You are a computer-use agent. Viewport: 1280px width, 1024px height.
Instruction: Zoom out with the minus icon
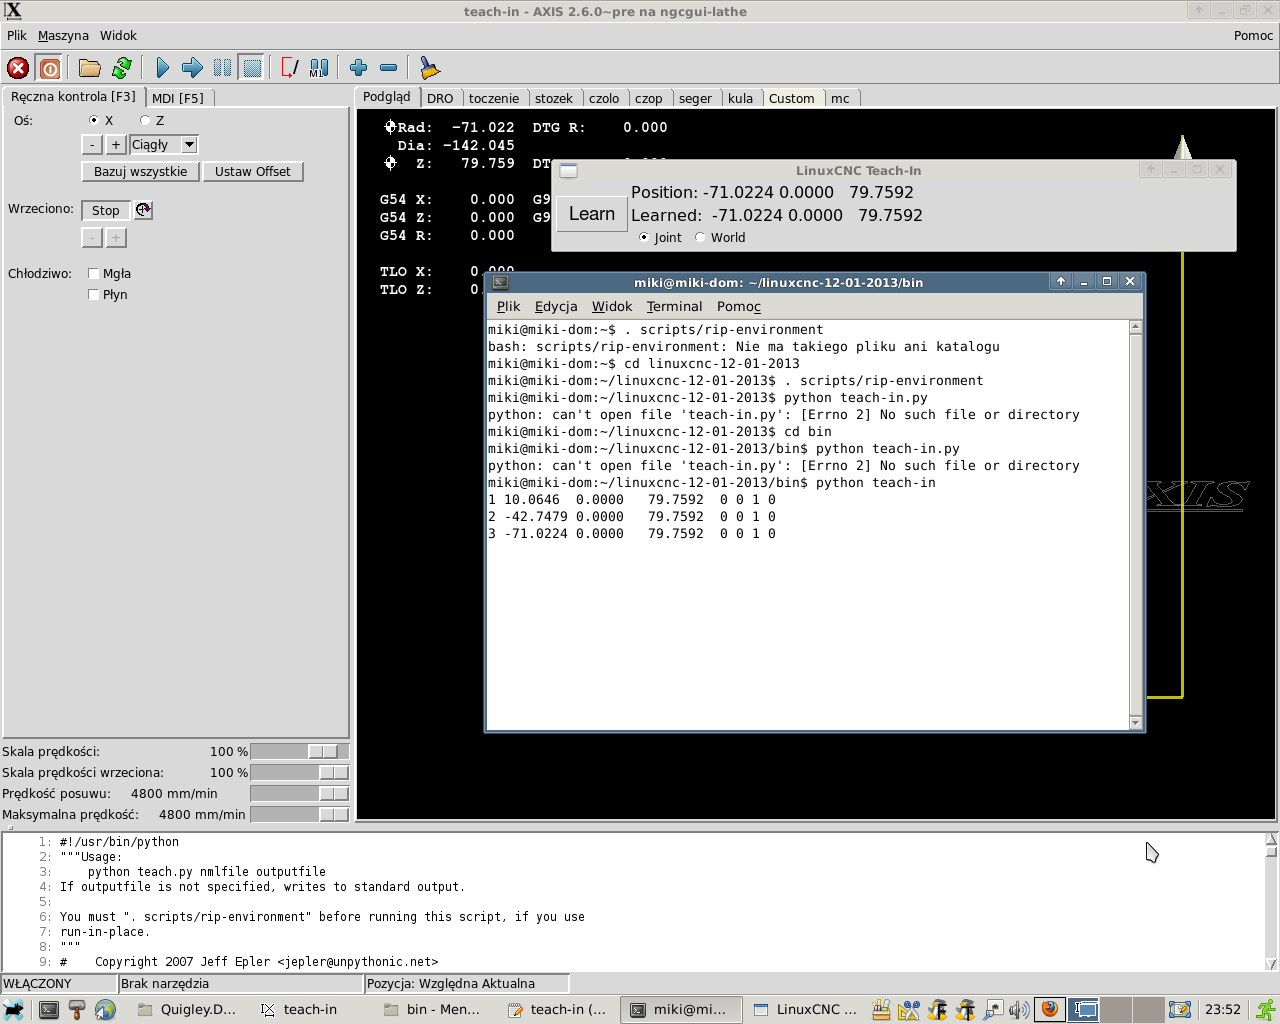(x=388, y=68)
